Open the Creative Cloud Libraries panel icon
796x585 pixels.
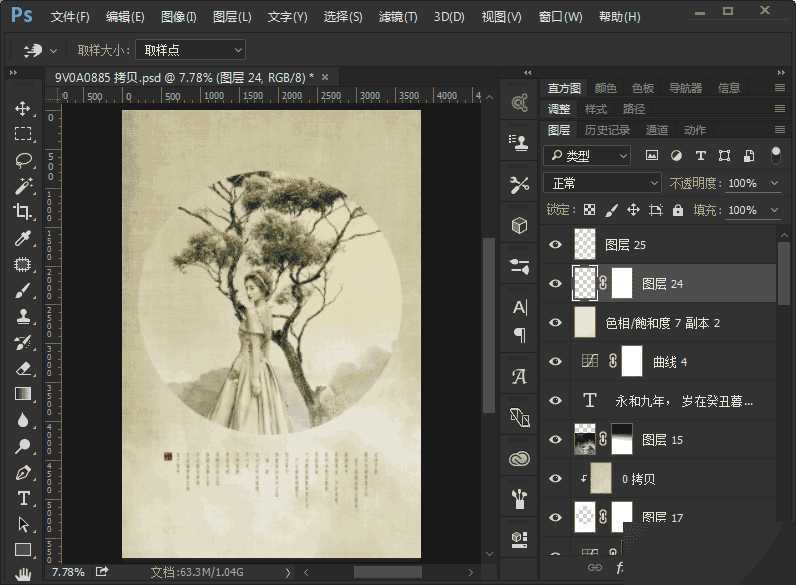point(519,458)
